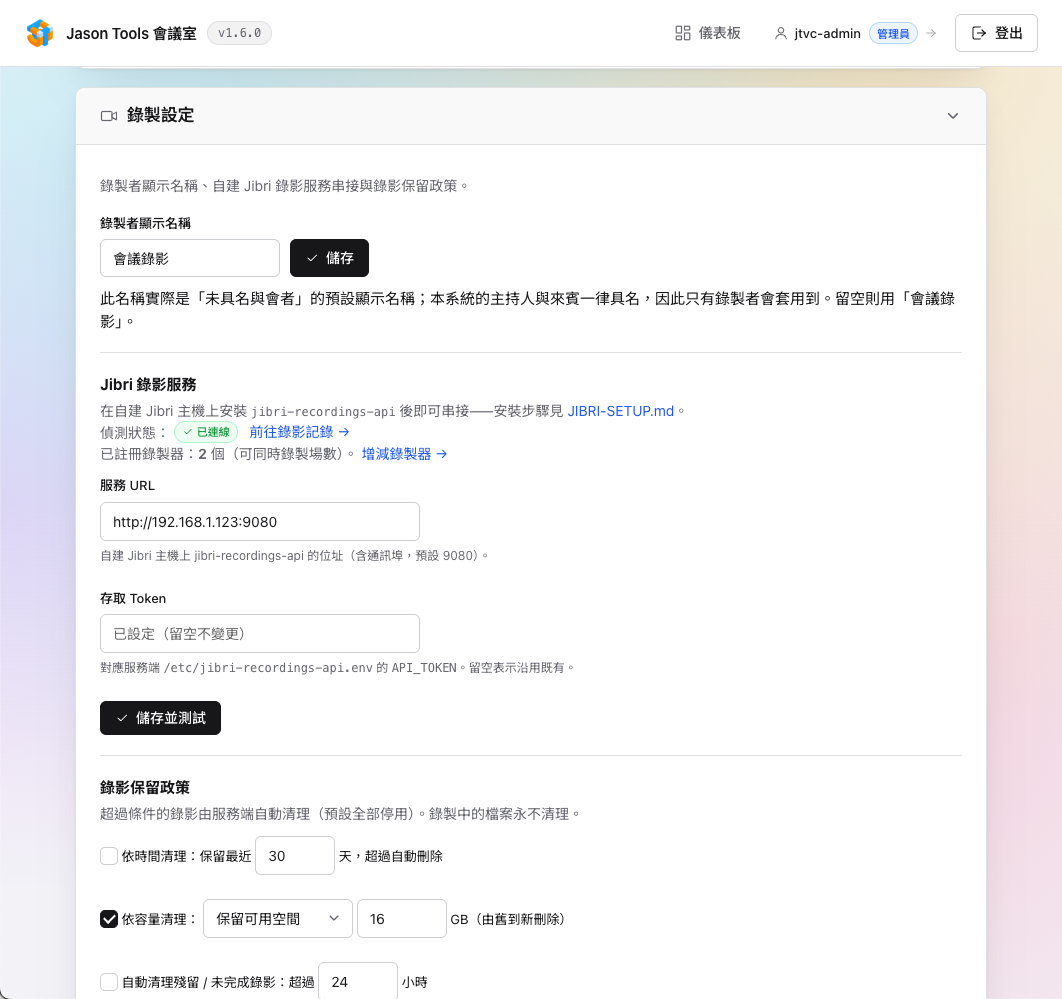Click the 已連線 connection status badge
The image size is (1062, 999).
pos(206,432)
